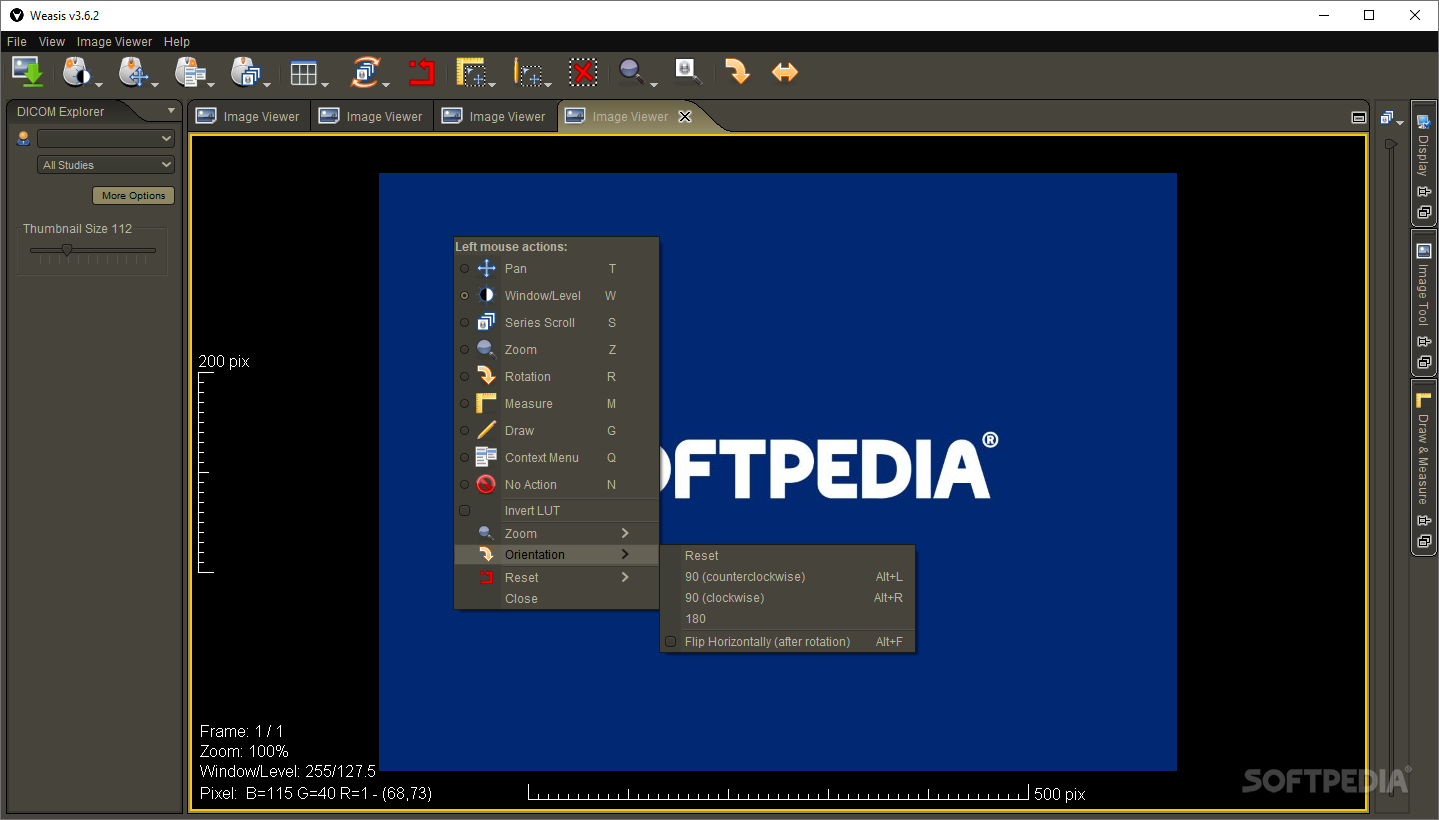The height and width of the screenshot is (820, 1439).
Task: Switch to the first Image Viewer tab
Action: point(249,116)
